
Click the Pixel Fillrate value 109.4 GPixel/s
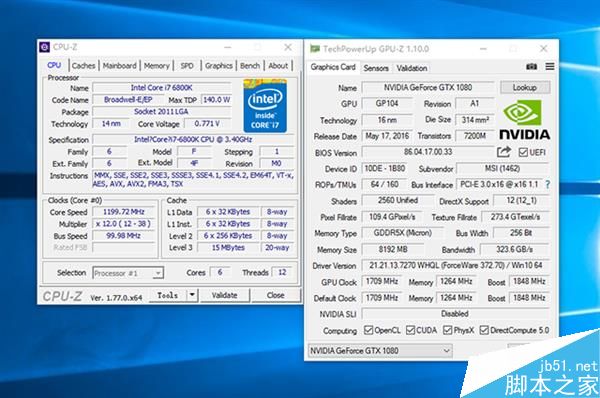click(392, 217)
